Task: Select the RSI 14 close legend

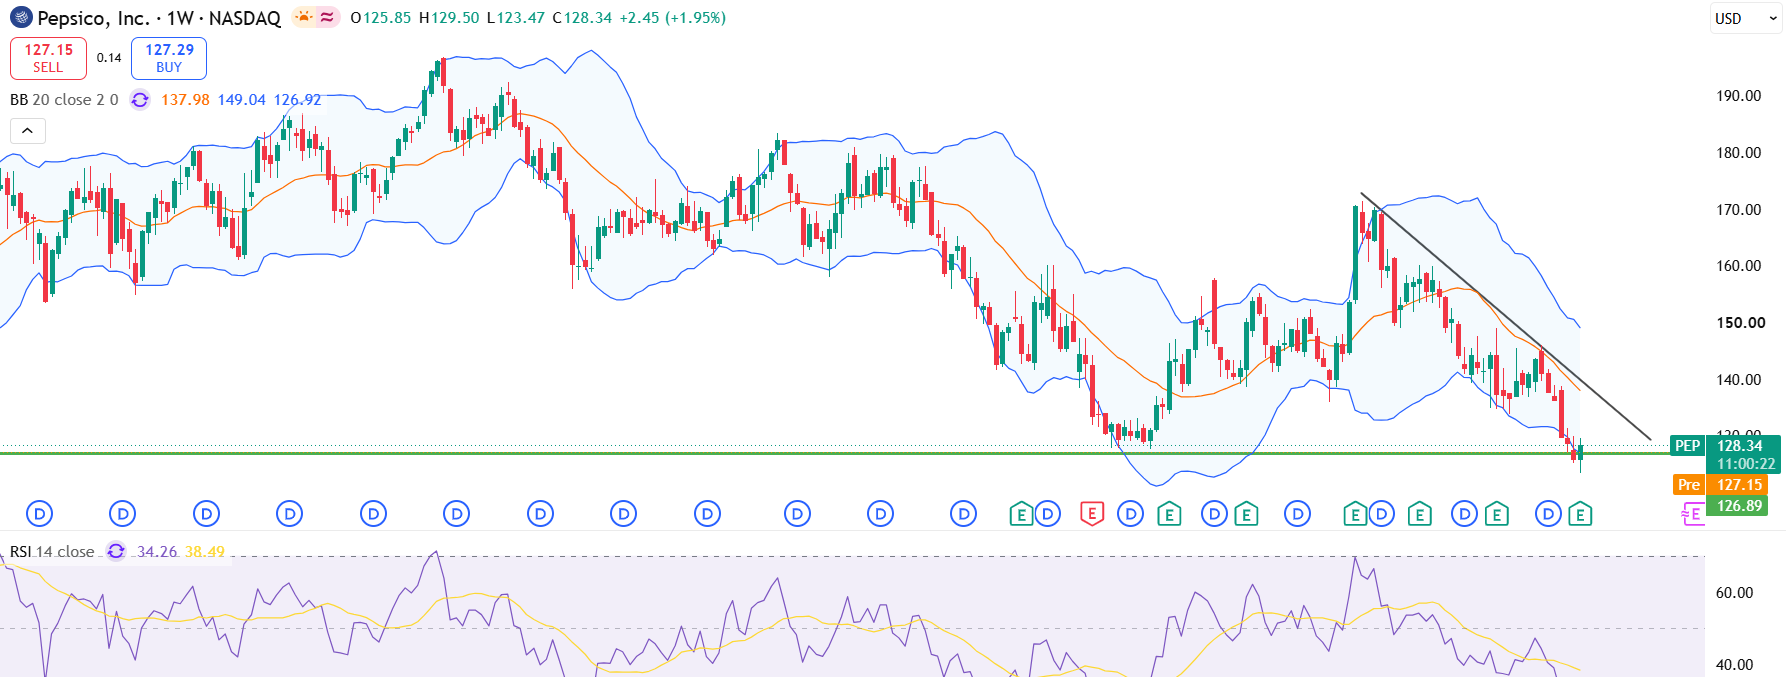Action: [52, 552]
